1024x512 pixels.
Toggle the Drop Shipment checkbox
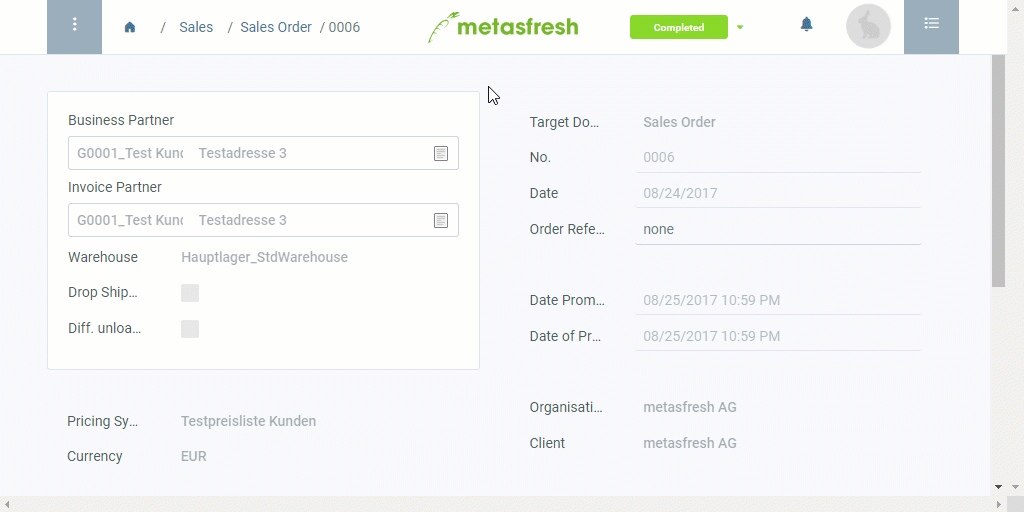pos(190,293)
